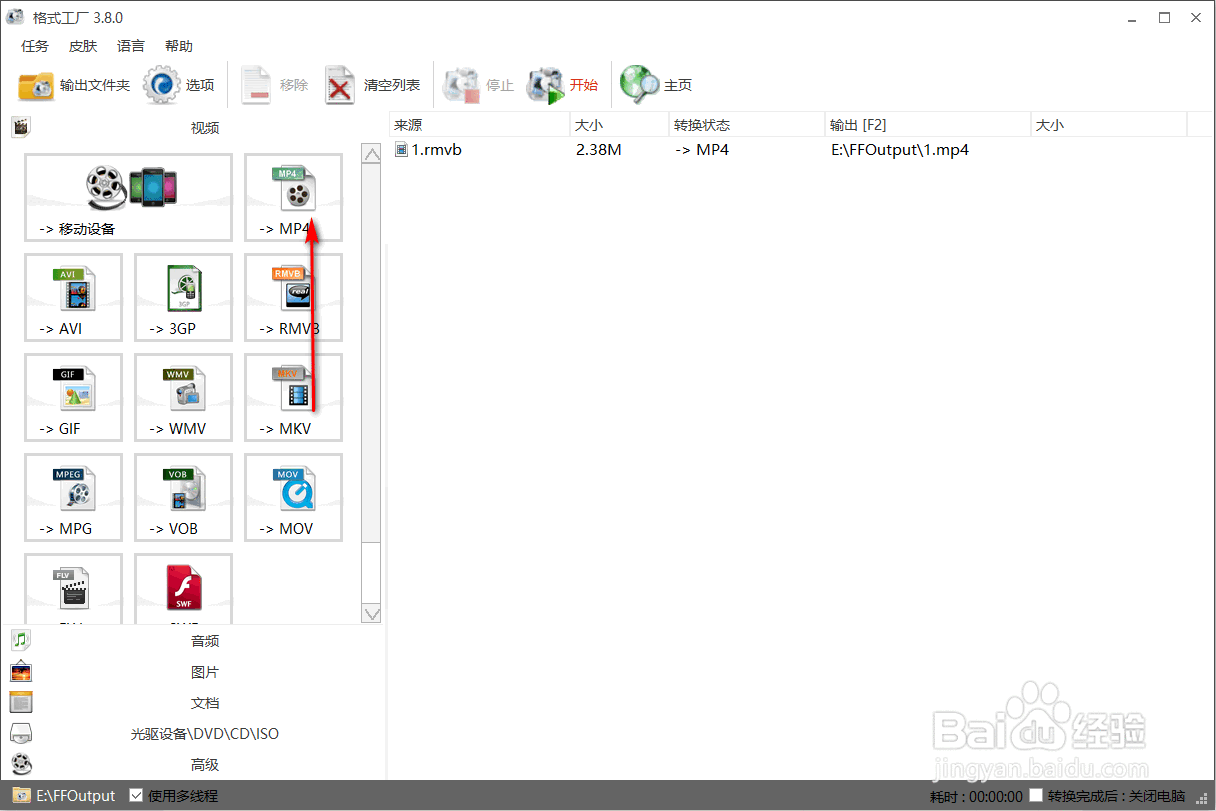Open the 帮助 help menu
This screenshot has height=811, width=1216.
point(179,46)
